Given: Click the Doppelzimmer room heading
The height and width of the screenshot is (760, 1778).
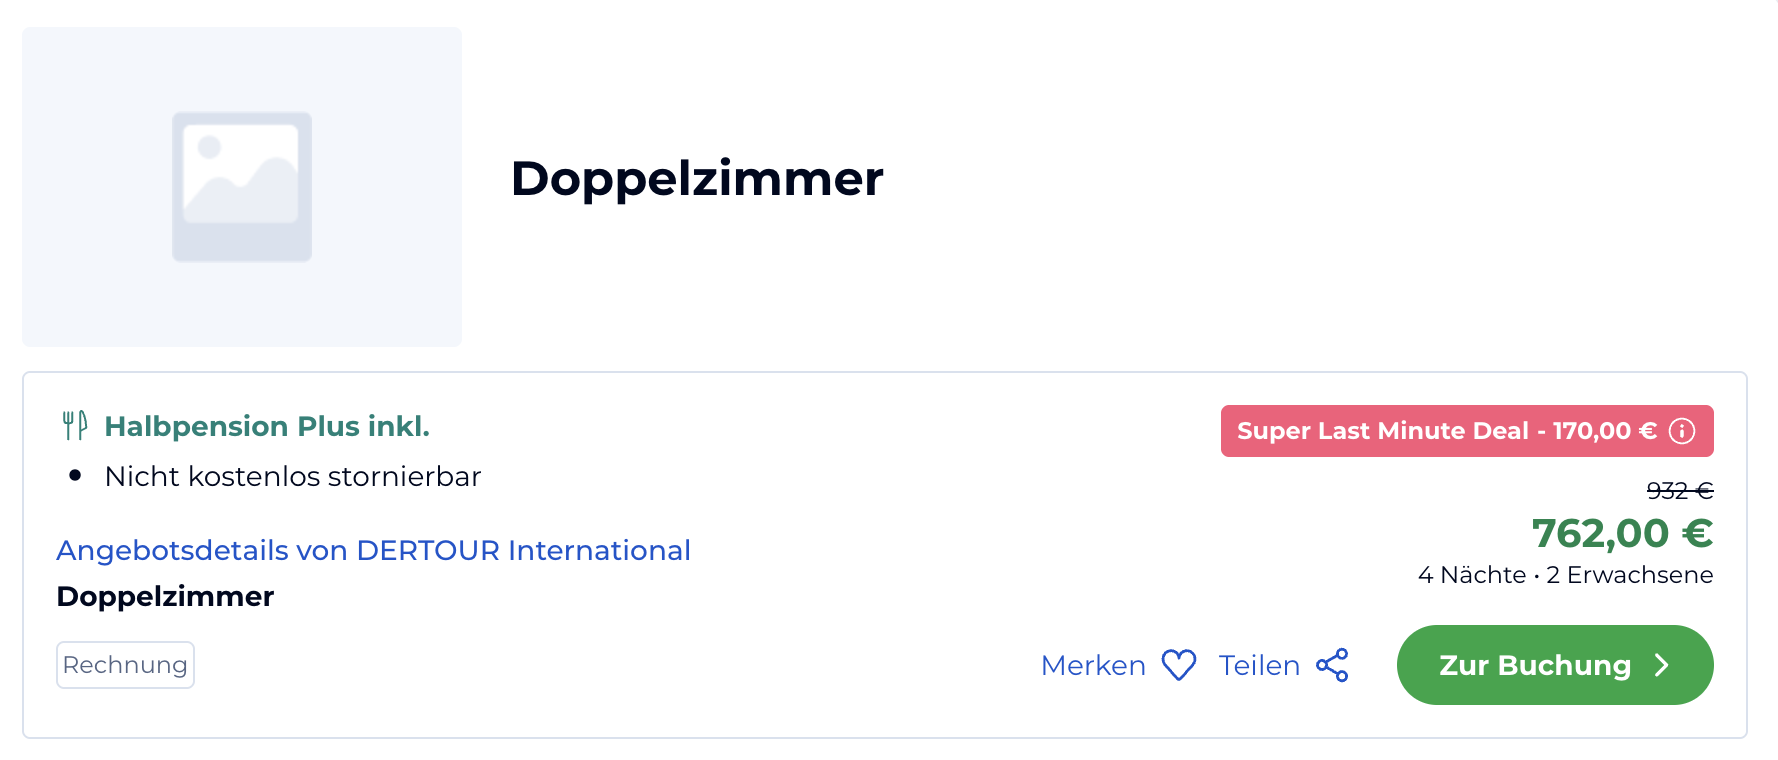Looking at the screenshot, I should [x=697, y=179].
